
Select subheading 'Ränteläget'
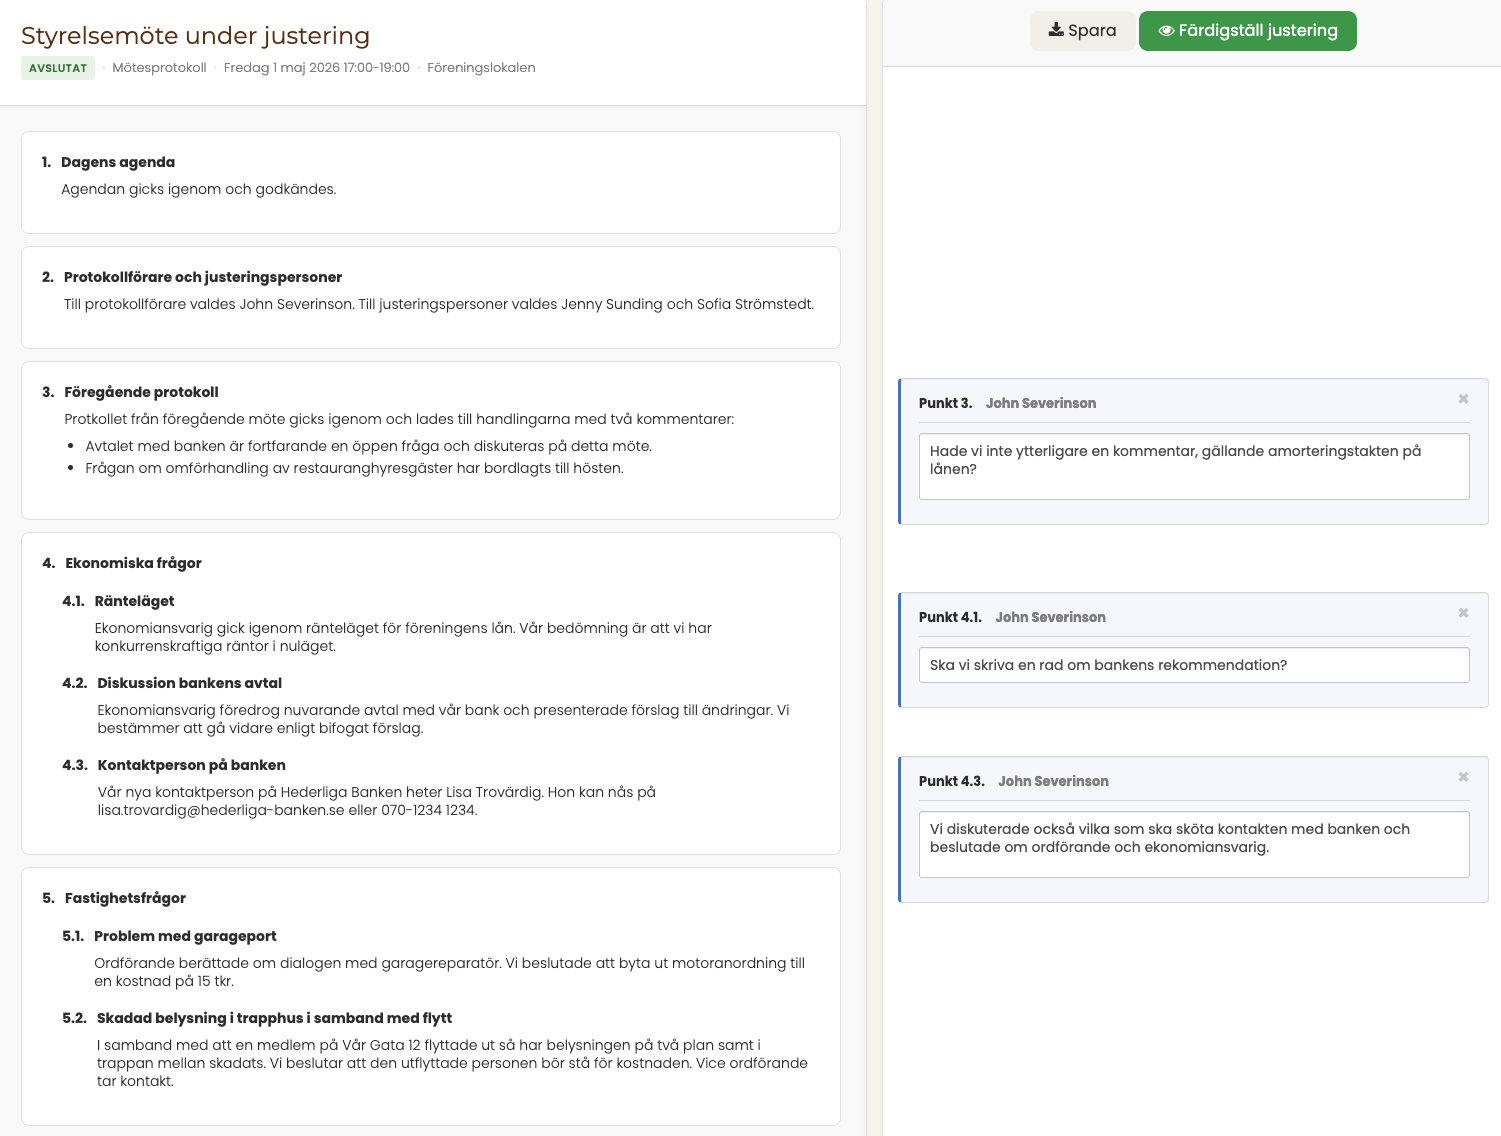coord(134,601)
